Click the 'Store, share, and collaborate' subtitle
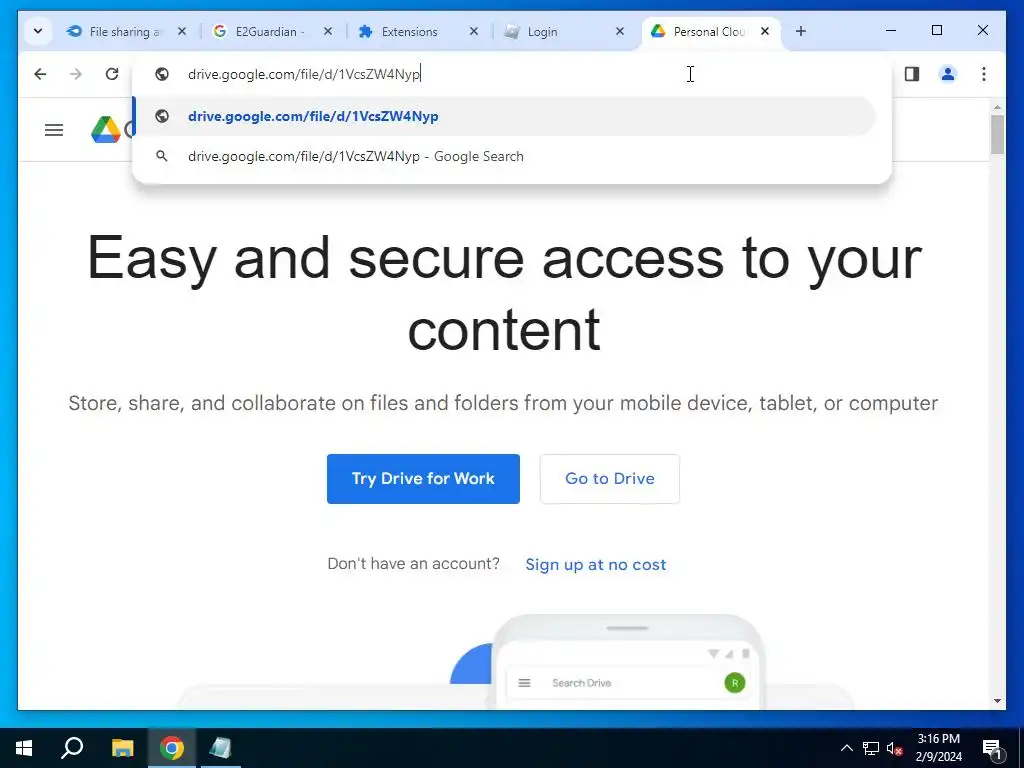The height and width of the screenshot is (768, 1024). pos(503,403)
